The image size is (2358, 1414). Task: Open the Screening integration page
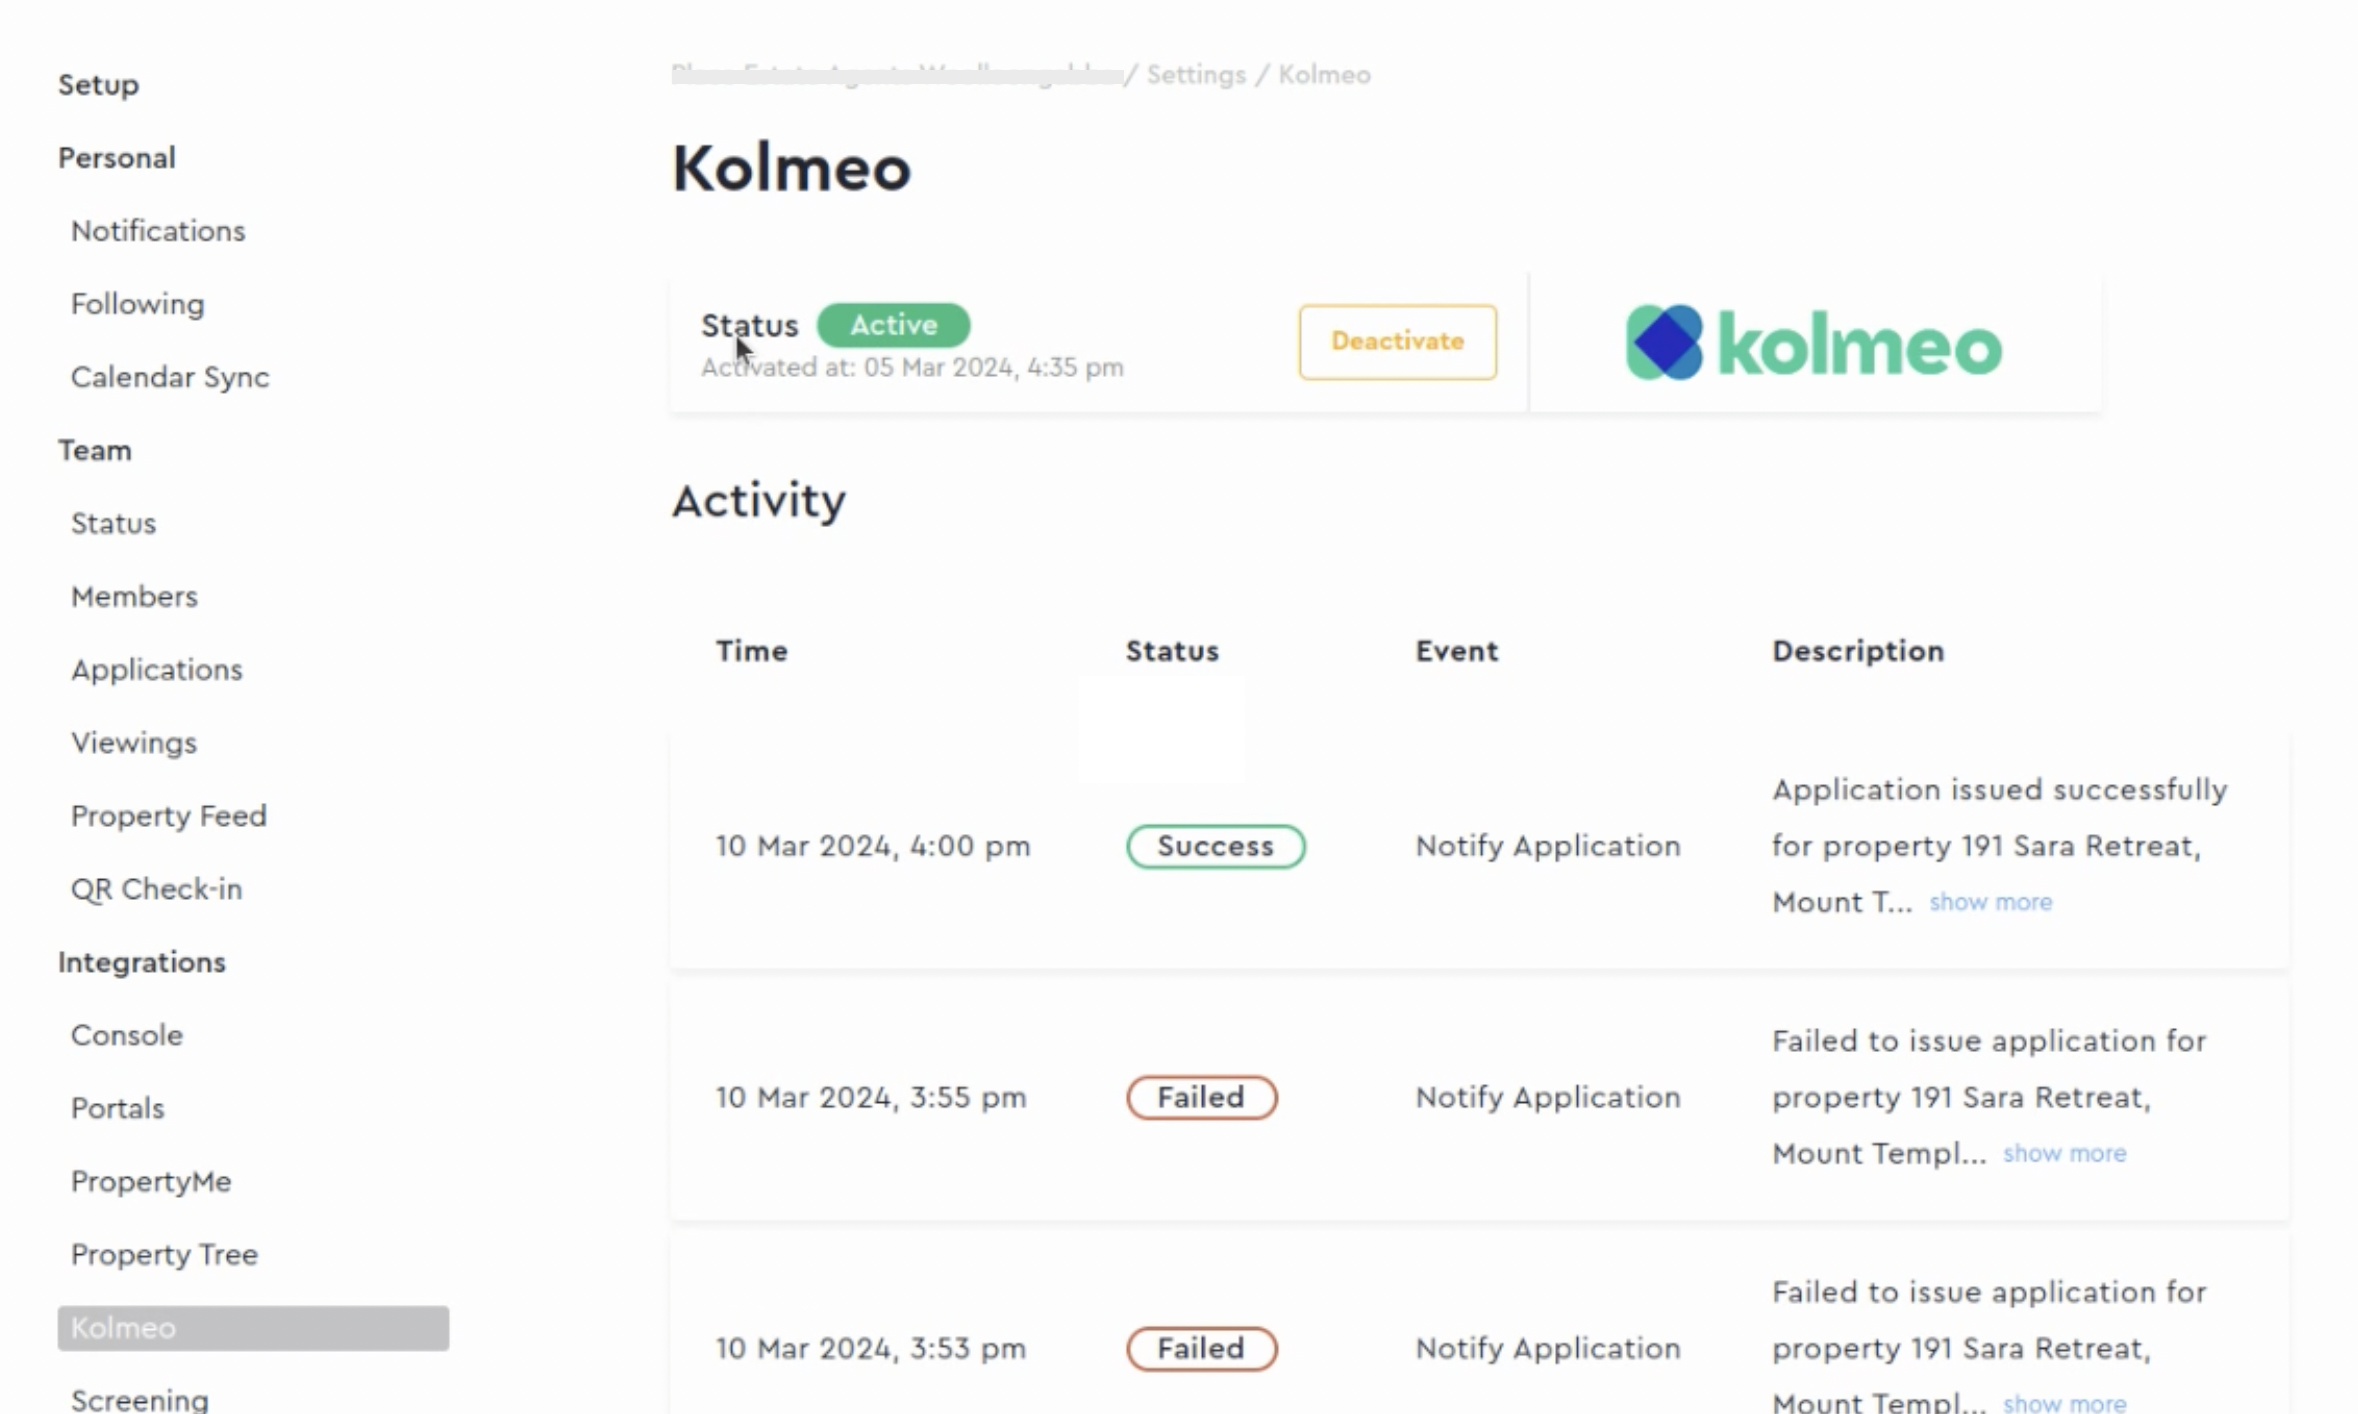pyautogui.click(x=140, y=1400)
